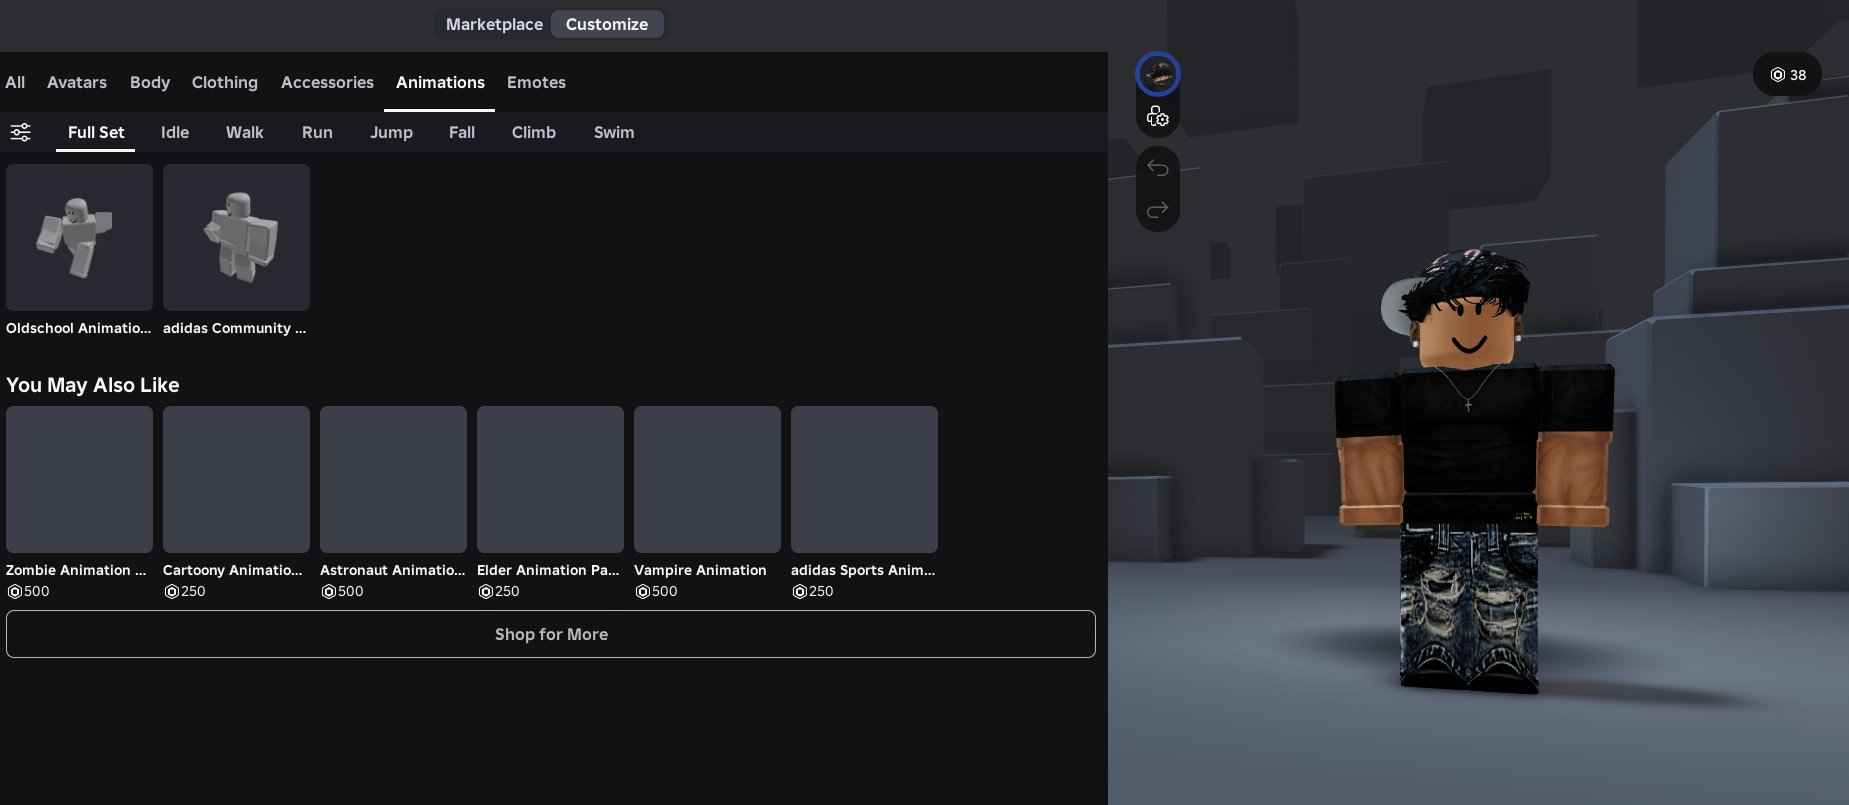The image size is (1849, 805).
Task: Click the Shop for More button
Action: [x=551, y=634]
